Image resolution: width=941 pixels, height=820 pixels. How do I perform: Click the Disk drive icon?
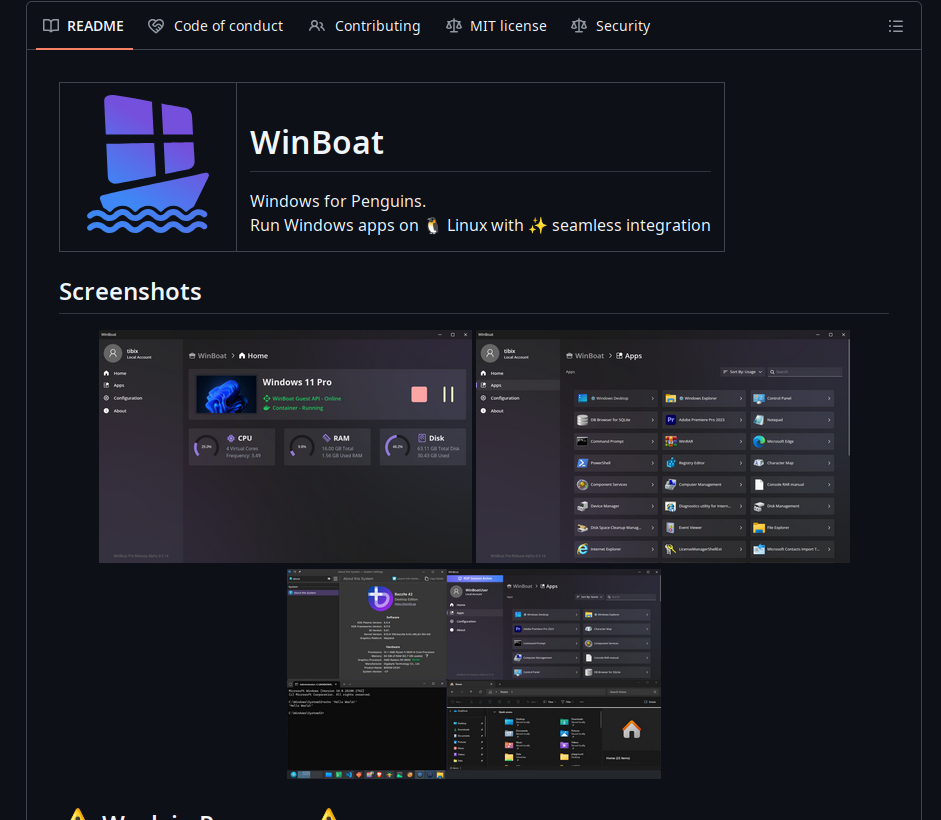coord(422,438)
